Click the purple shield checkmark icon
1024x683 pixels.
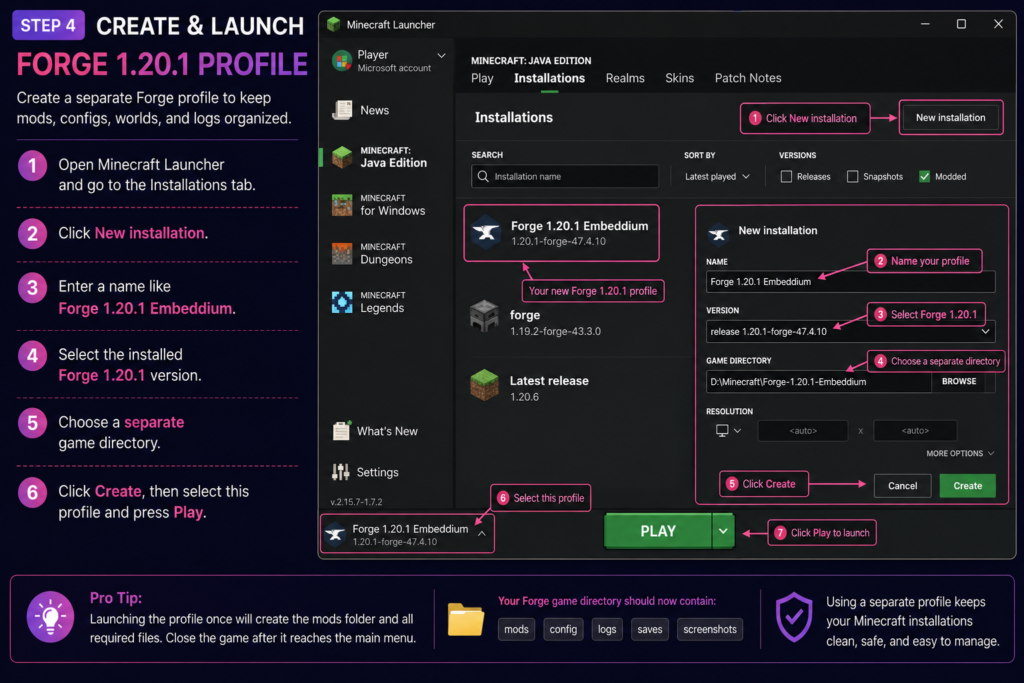click(794, 616)
